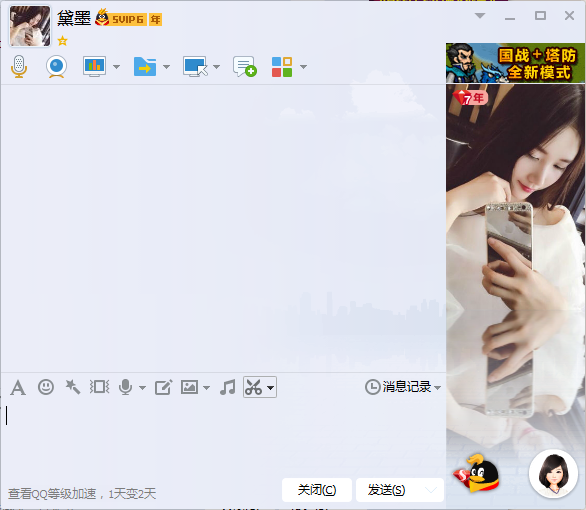Close the chat window with X
Screen dimensions: 586x510
(x=569, y=16)
